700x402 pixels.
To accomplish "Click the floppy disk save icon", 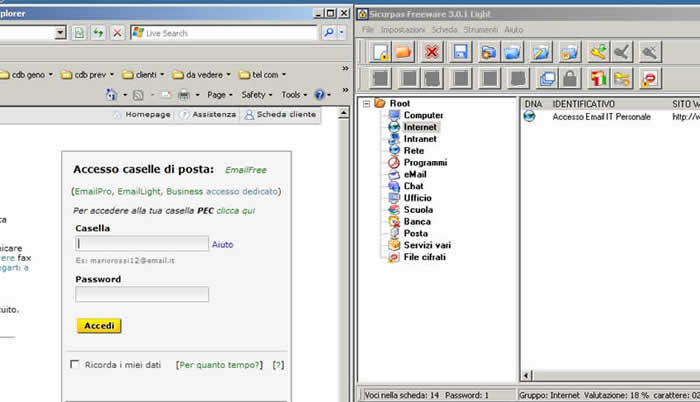I will [460, 51].
